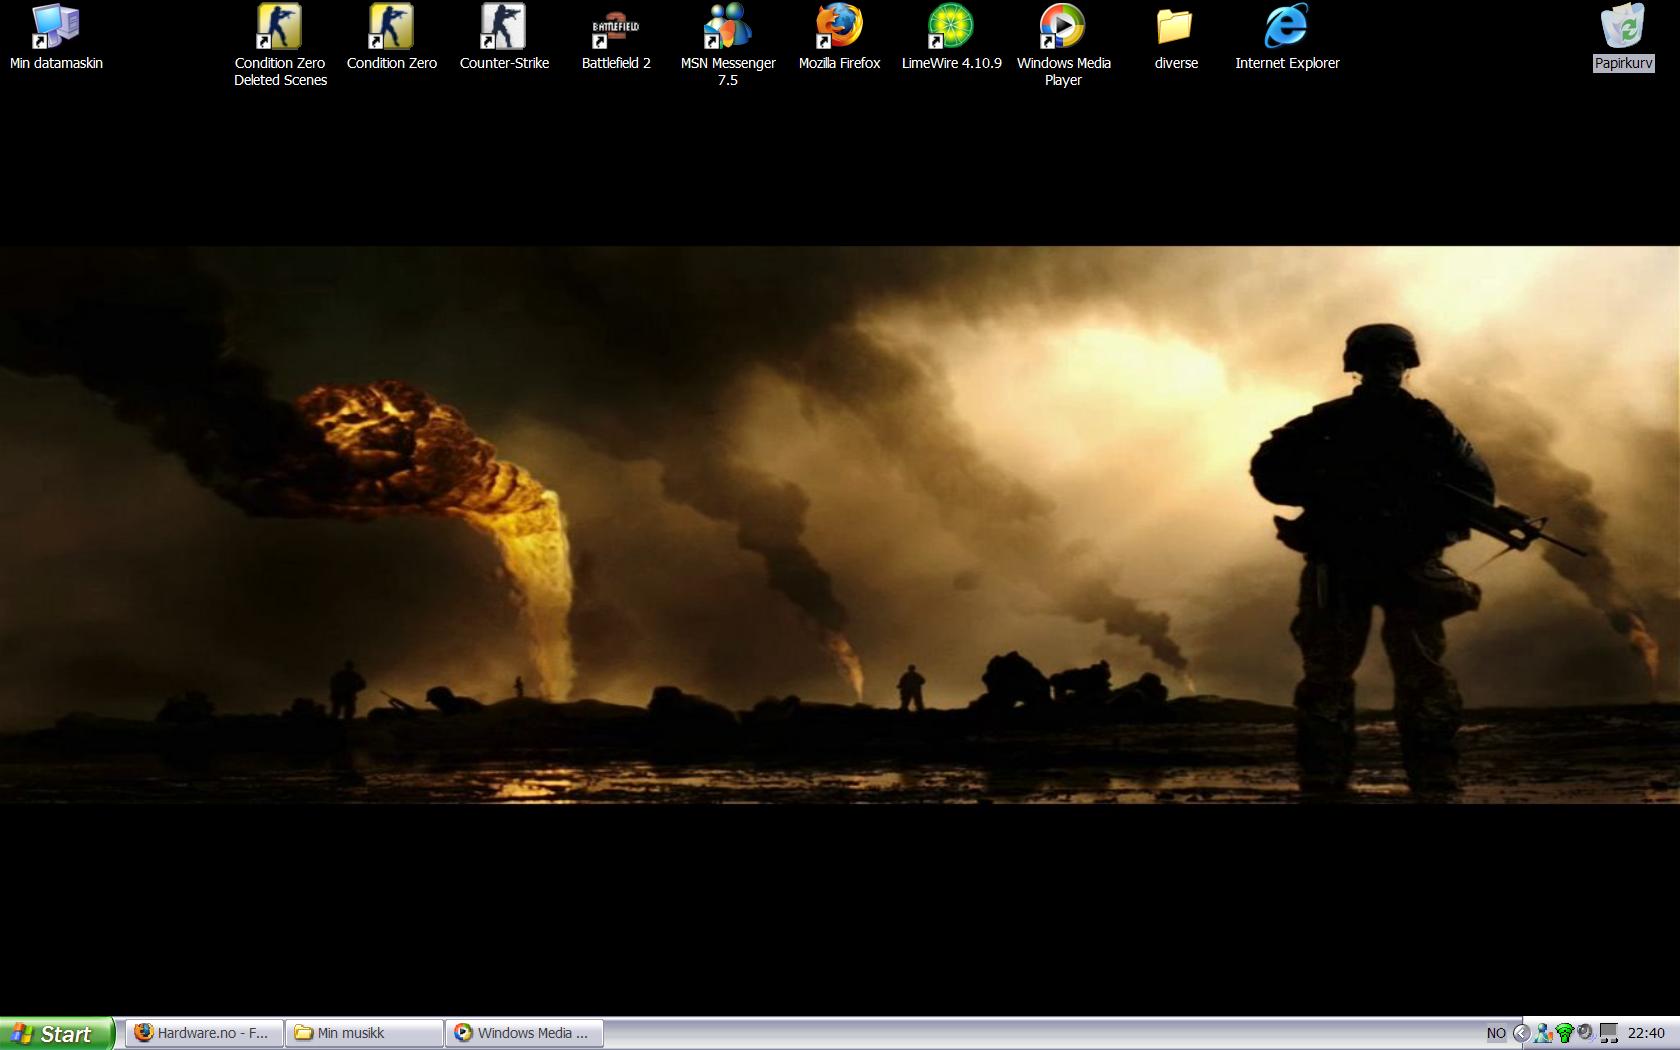Open MSN Messenger 7.5 from the desktop
1680x1050 pixels.
pyautogui.click(x=728, y=45)
